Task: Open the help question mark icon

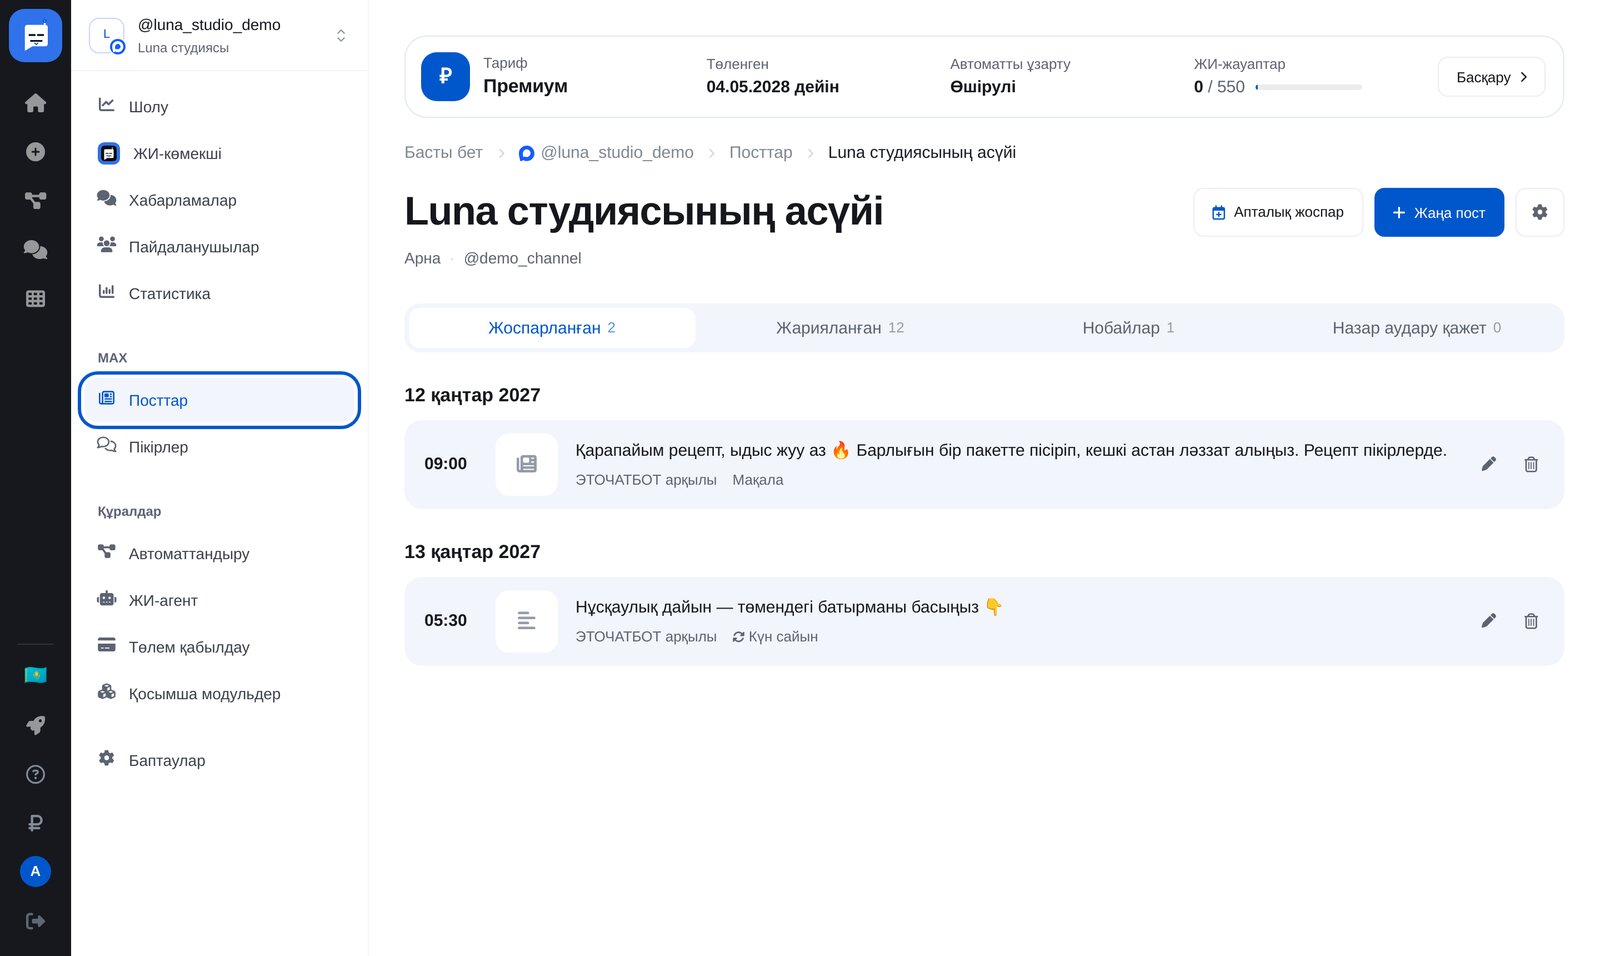Action: pos(35,774)
